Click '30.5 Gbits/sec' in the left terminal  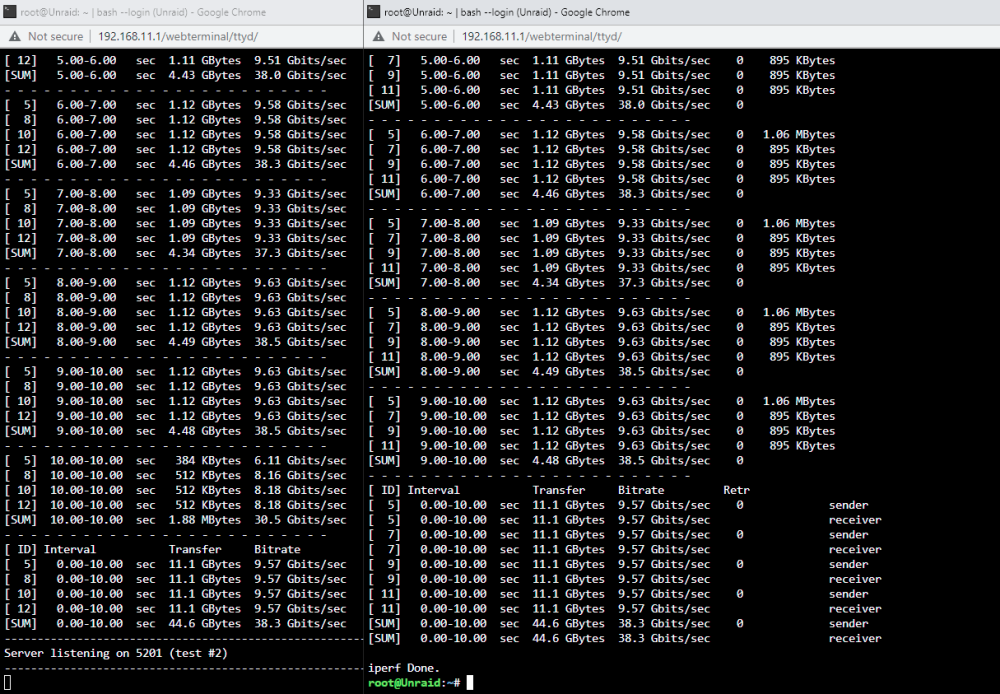pyautogui.click(x=300, y=520)
